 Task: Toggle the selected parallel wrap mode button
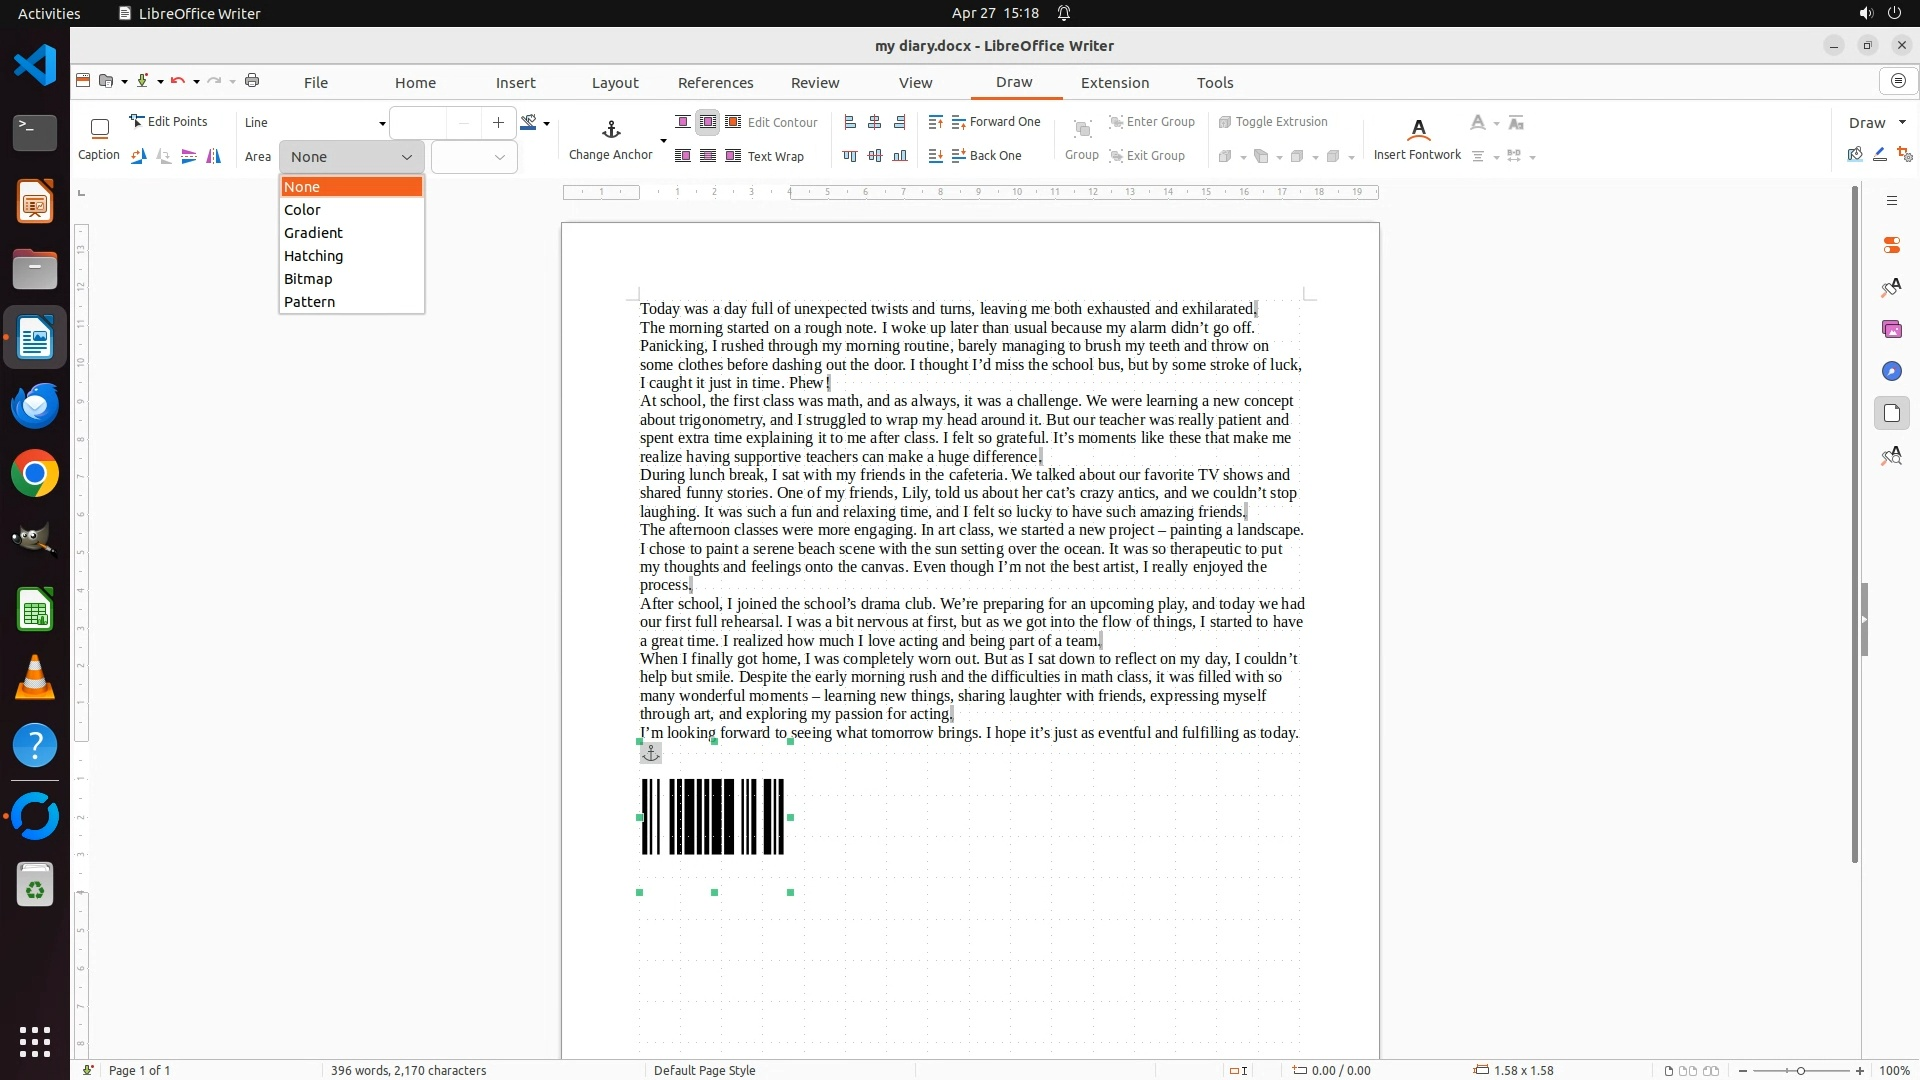pos(707,122)
